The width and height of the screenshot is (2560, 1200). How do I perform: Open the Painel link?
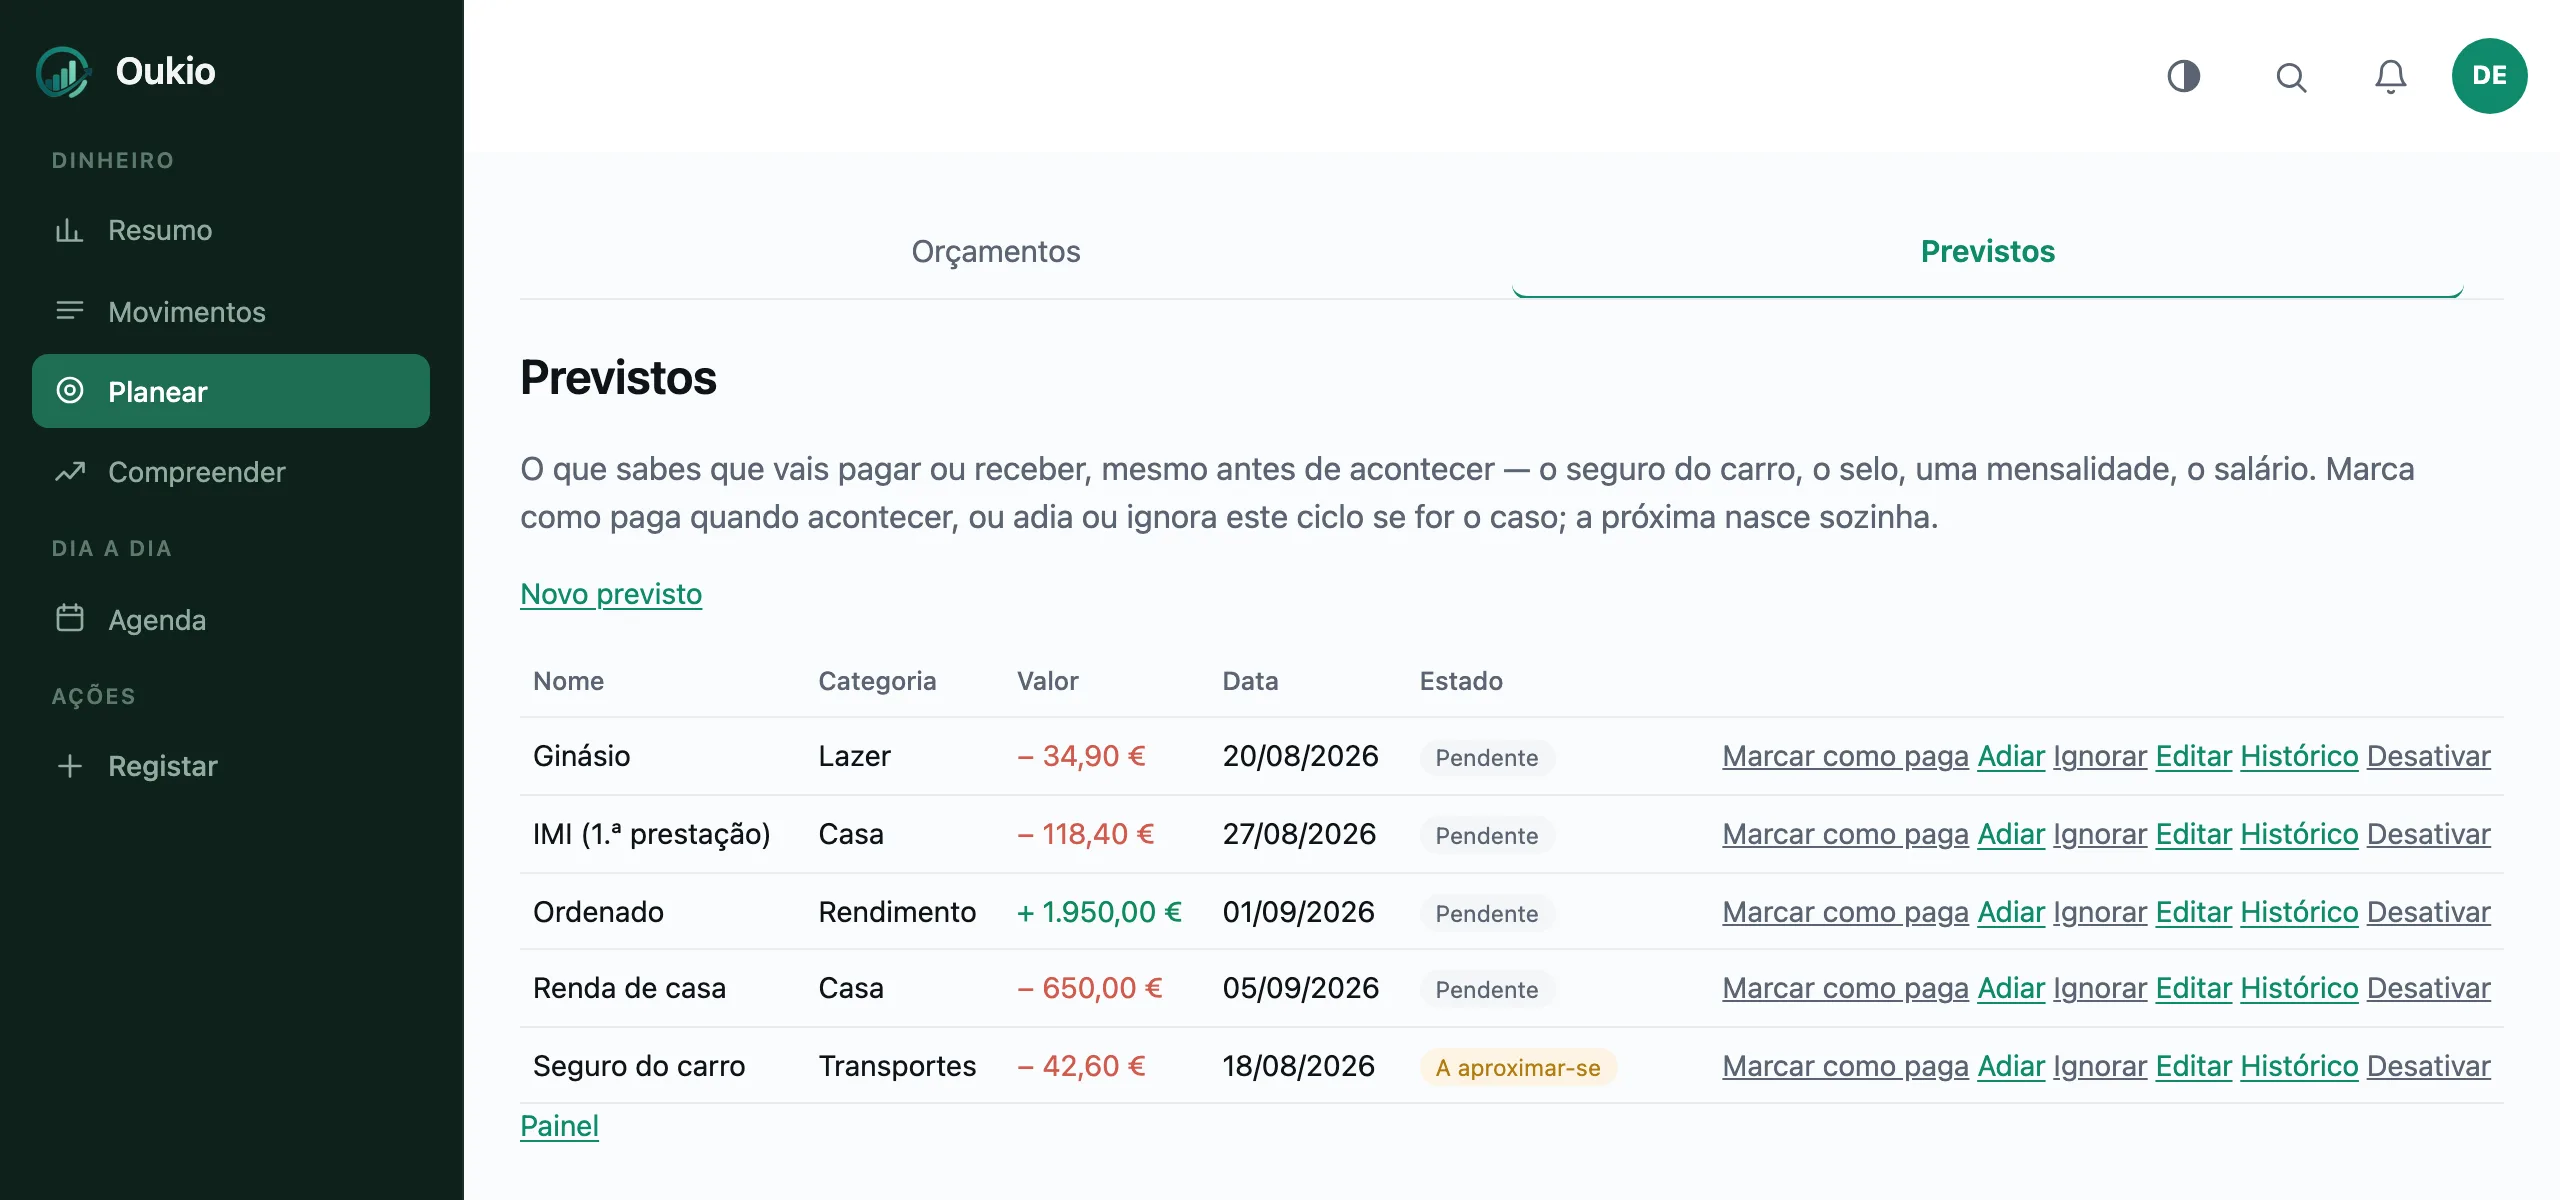559,1126
